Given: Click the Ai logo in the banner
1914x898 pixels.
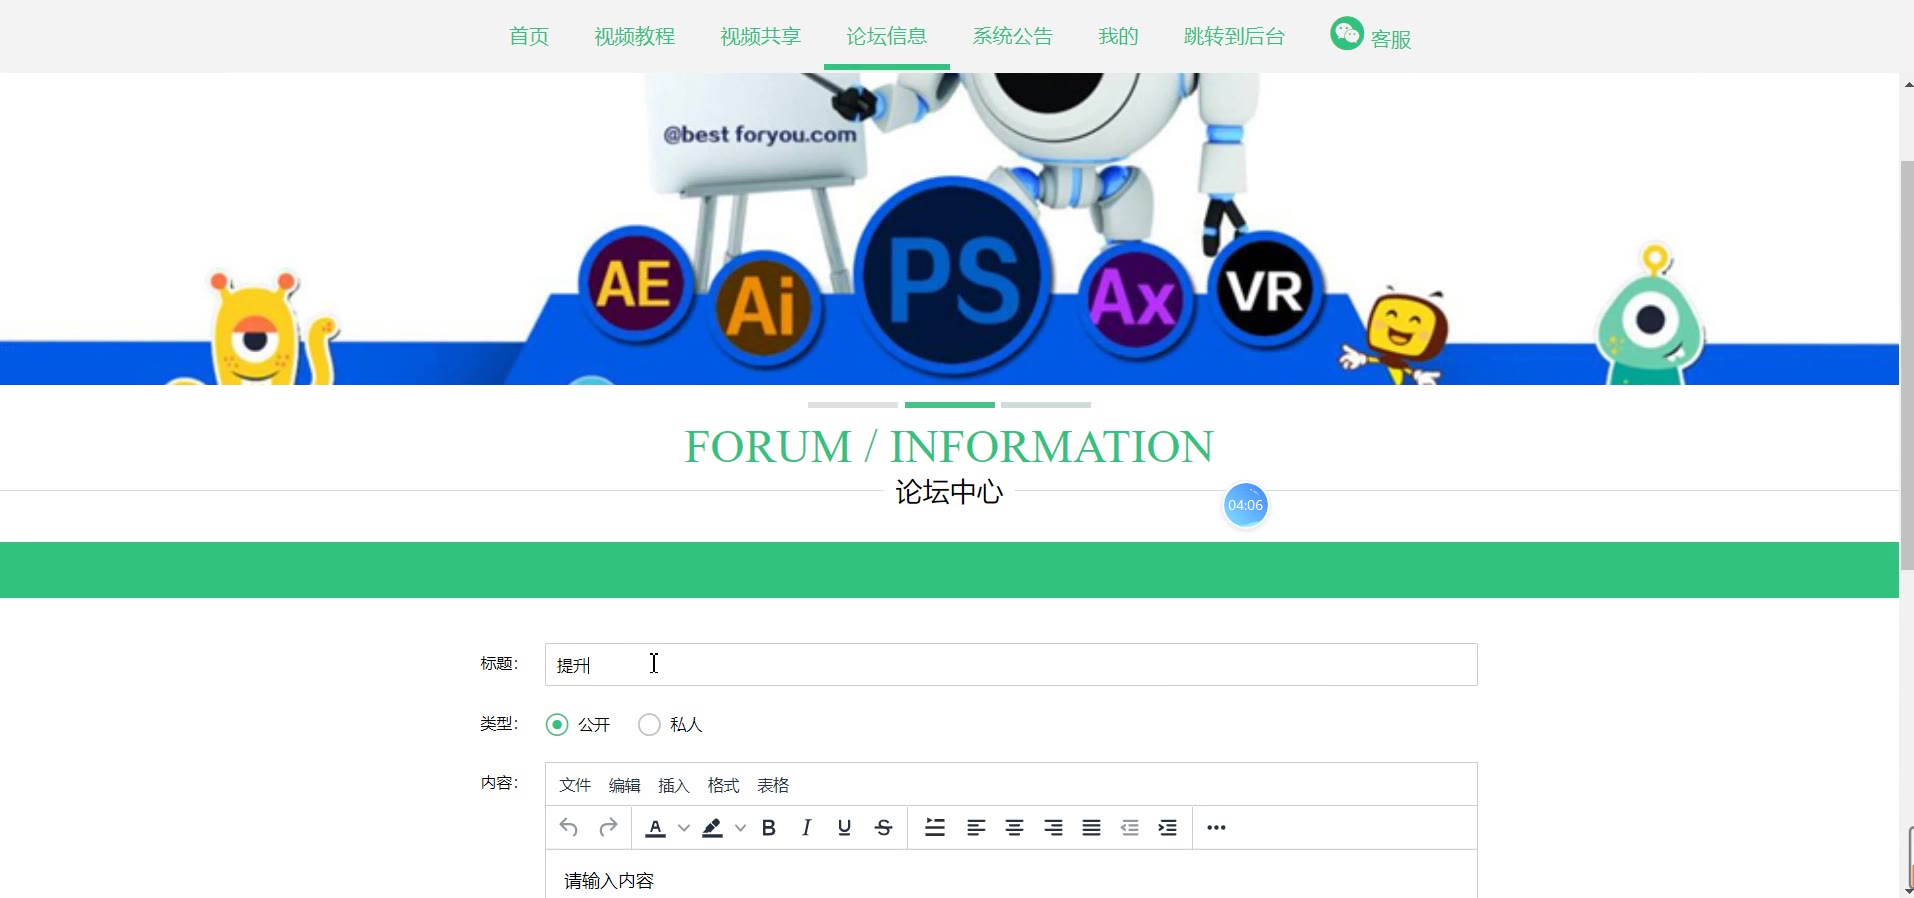Looking at the screenshot, I should coord(762,308).
